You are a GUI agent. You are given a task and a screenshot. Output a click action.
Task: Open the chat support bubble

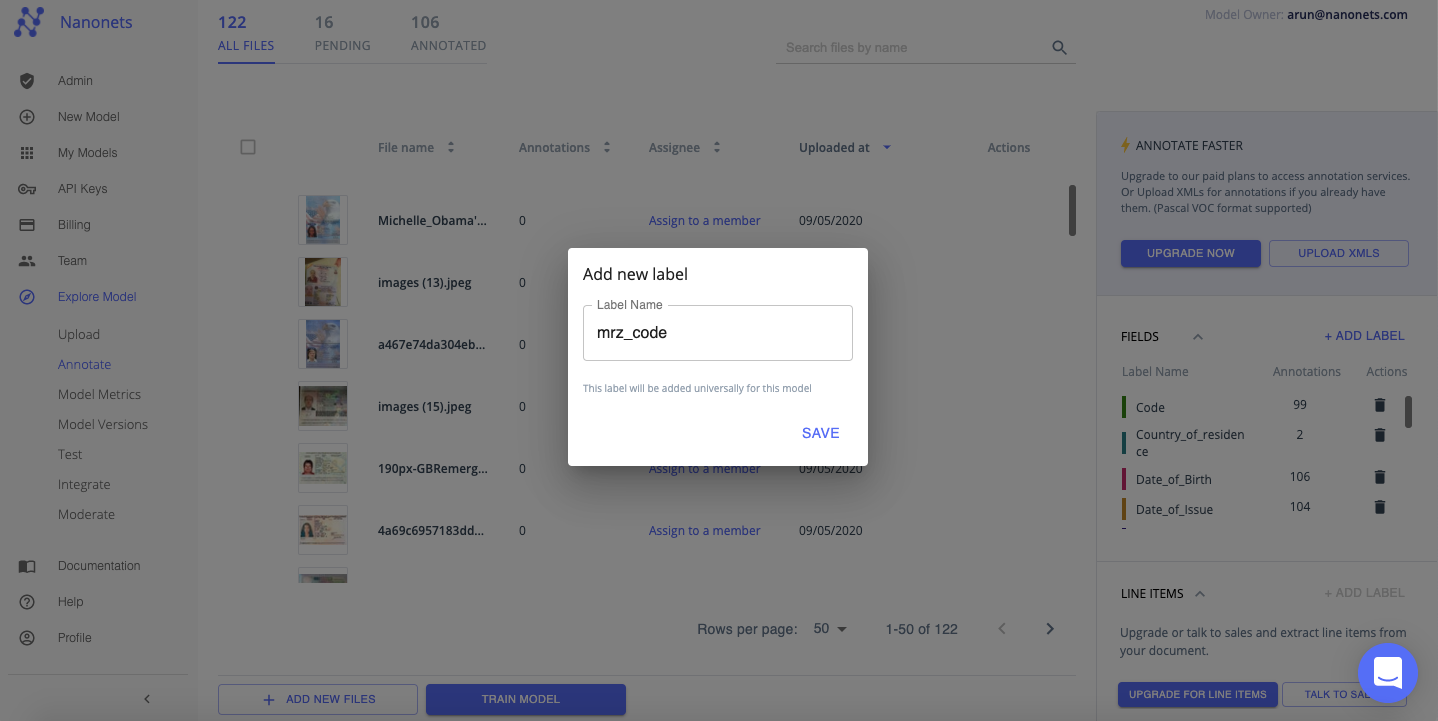coord(1387,673)
